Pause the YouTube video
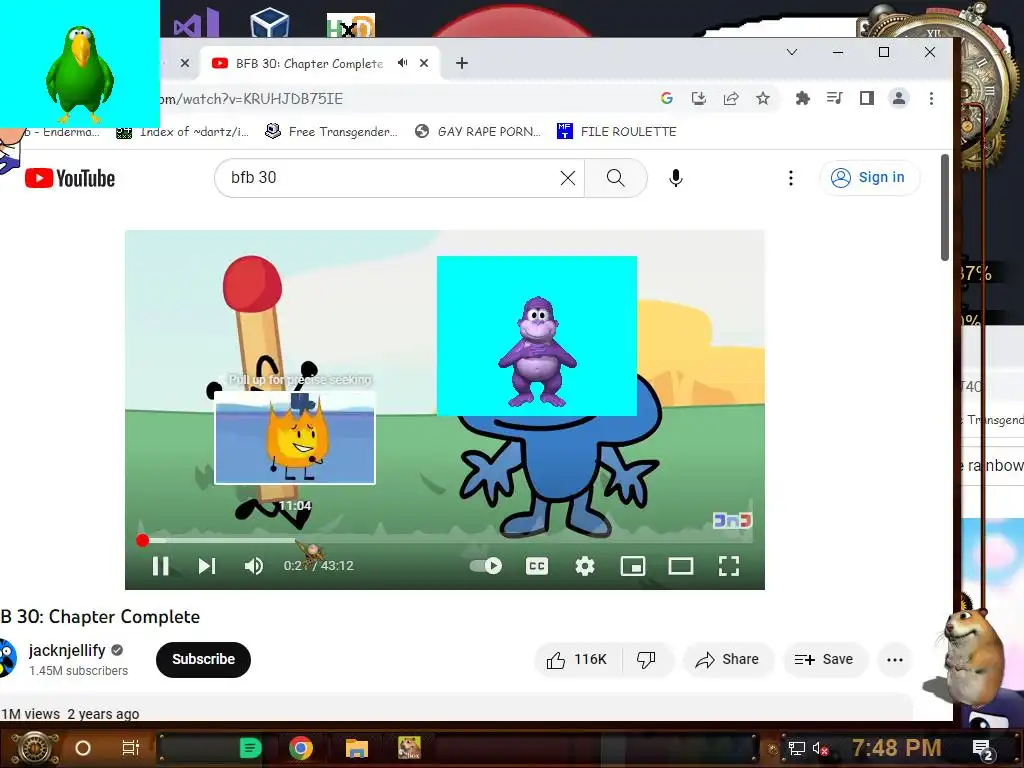This screenshot has width=1024, height=768. tap(161, 566)
